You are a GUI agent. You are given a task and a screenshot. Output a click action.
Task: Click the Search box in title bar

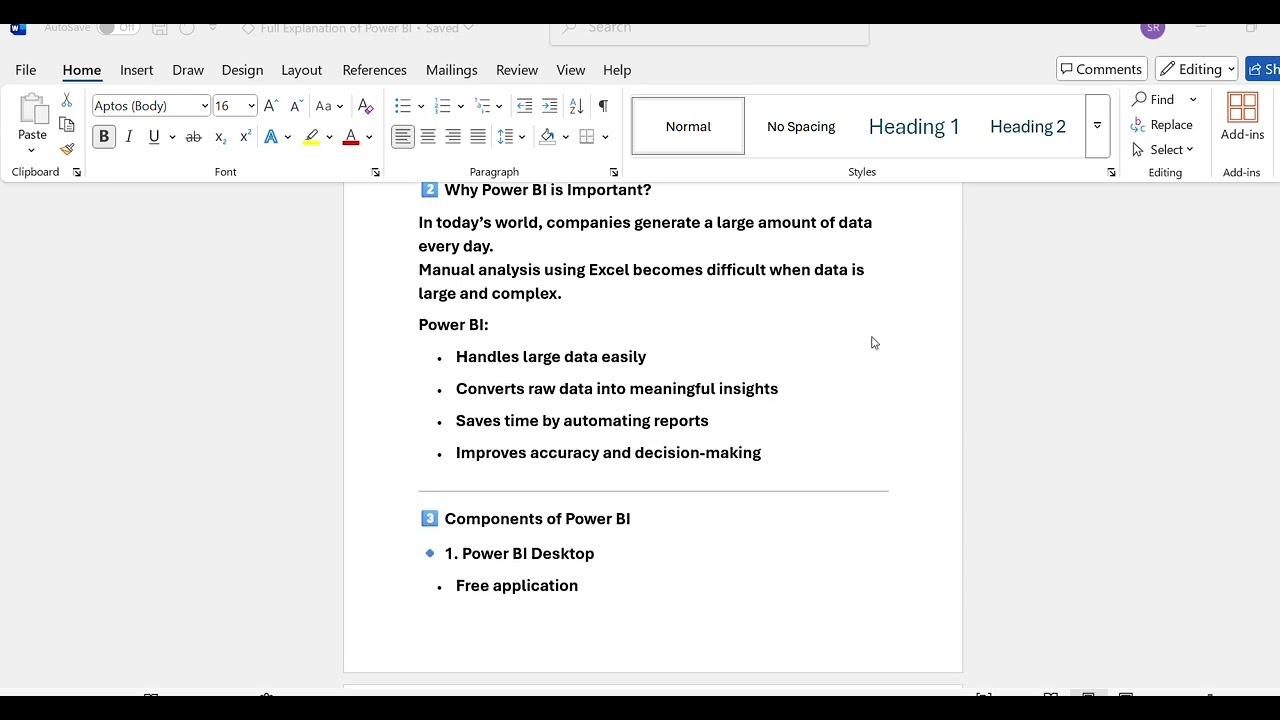coord(709,28)
